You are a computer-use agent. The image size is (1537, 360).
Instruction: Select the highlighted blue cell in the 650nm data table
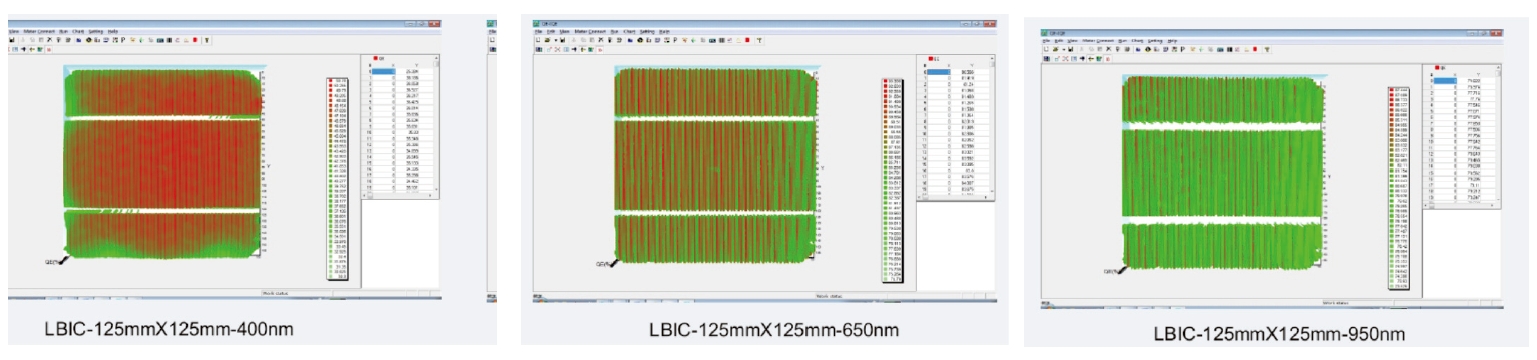tap(939, 72)
